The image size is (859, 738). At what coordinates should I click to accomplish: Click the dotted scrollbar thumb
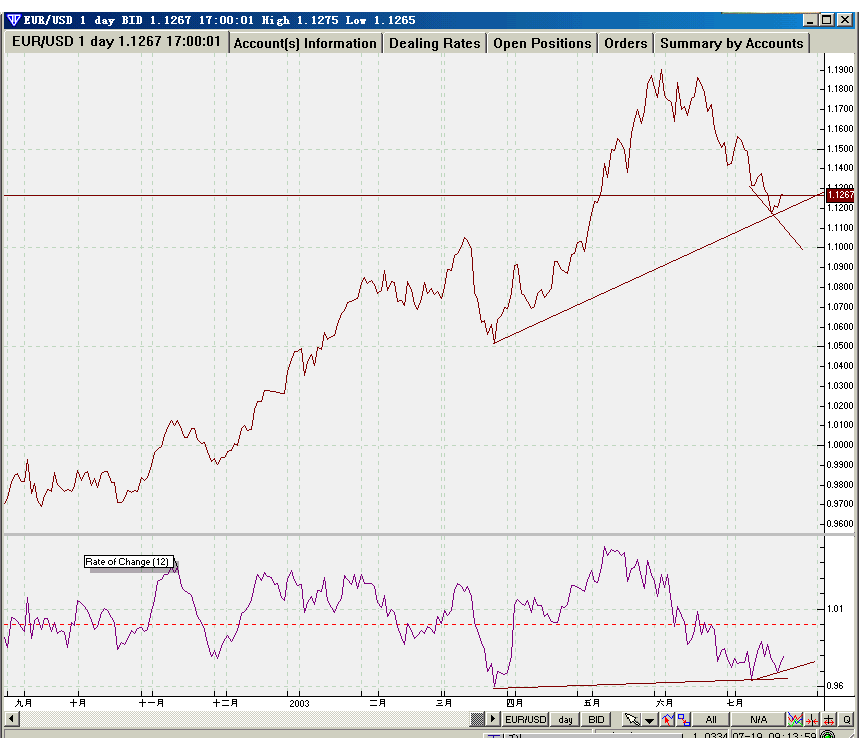click(x=478, y=718)
